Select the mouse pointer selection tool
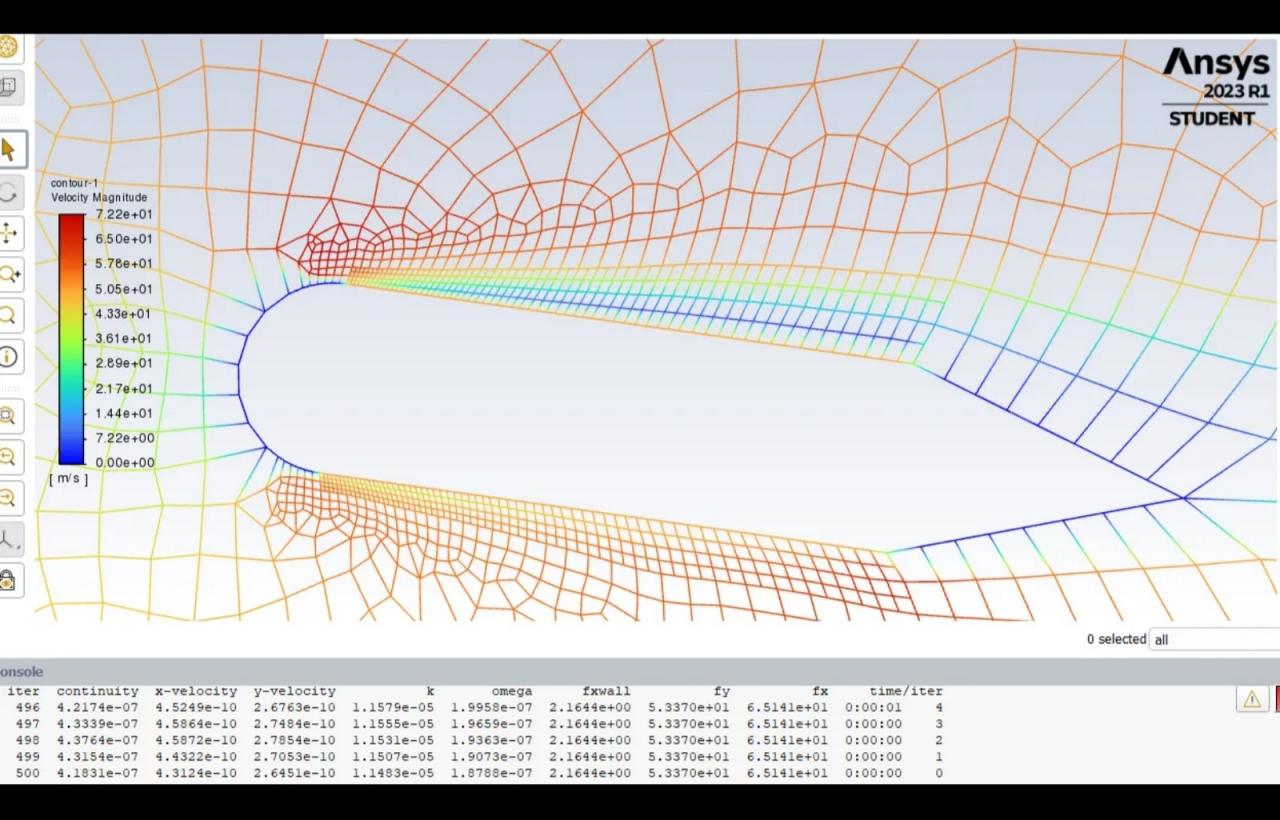The width and height of the screenshot is (1280, 820). 9,150
